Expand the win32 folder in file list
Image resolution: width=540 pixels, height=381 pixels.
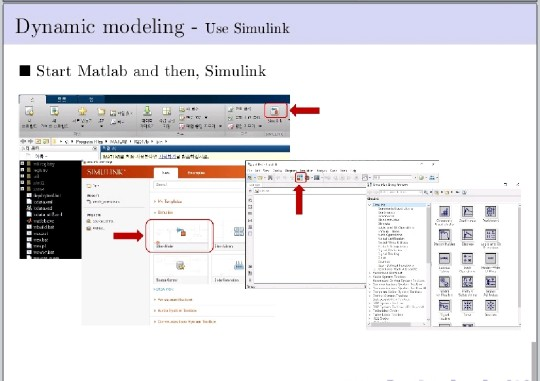point(22,183)
